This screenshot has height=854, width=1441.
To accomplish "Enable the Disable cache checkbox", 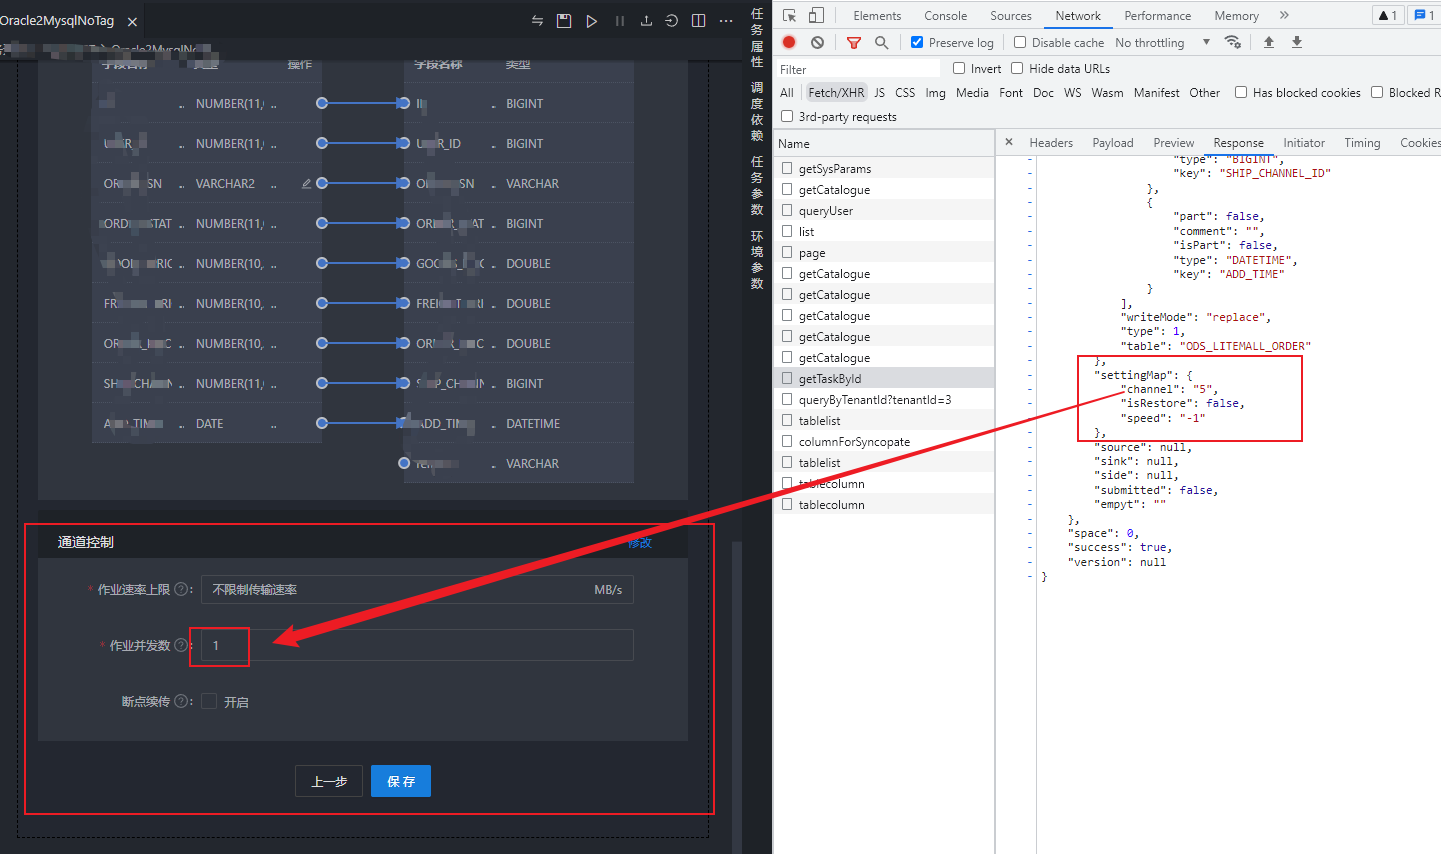I will coord(1020,42).
